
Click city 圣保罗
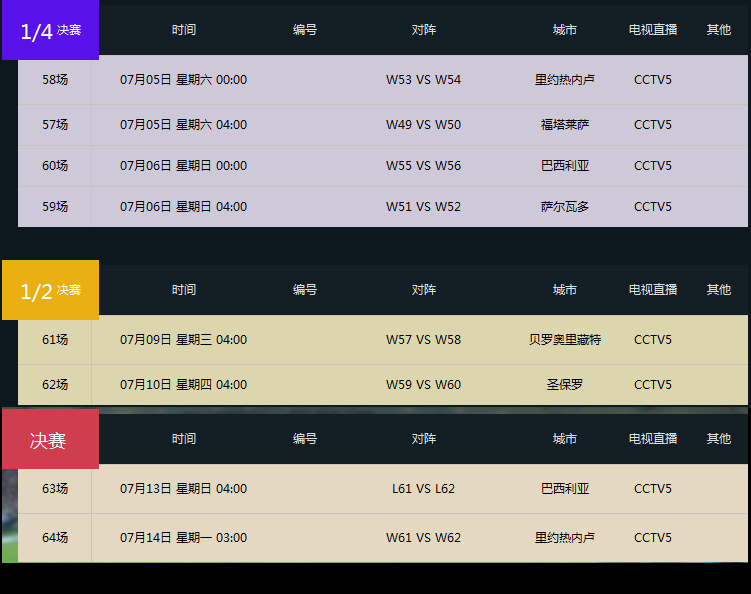pos(565,385)
